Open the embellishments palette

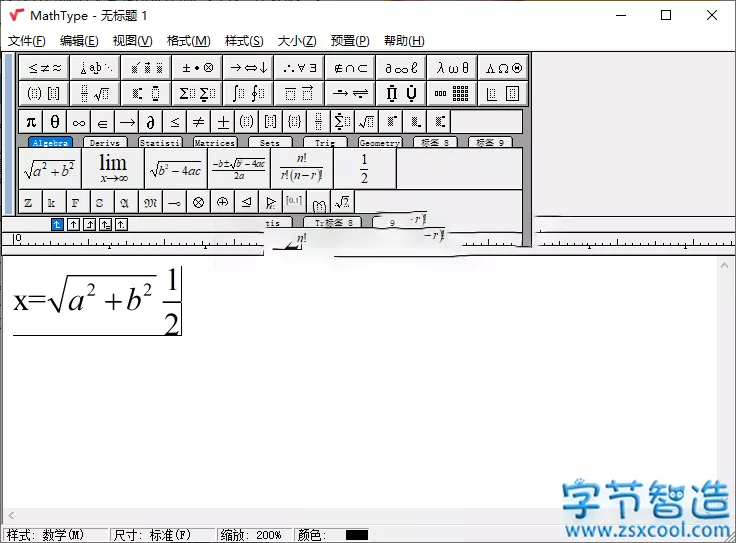[x=147, y=68]
